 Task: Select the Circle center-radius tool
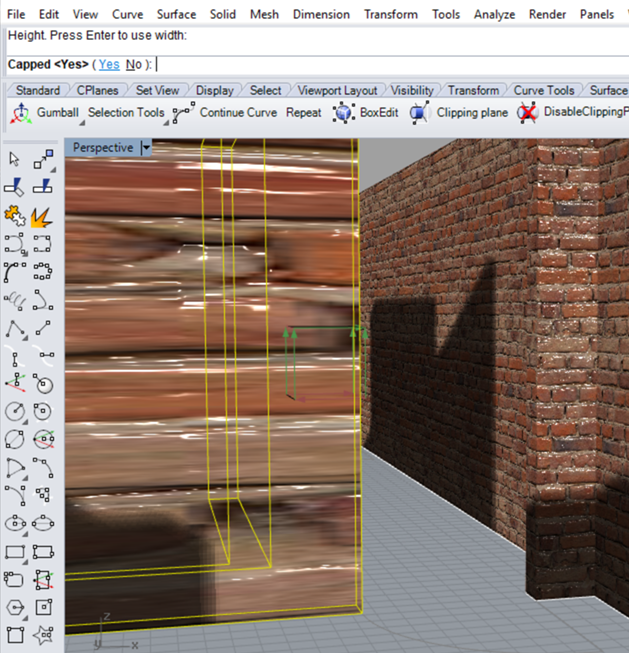click(15, 411)
